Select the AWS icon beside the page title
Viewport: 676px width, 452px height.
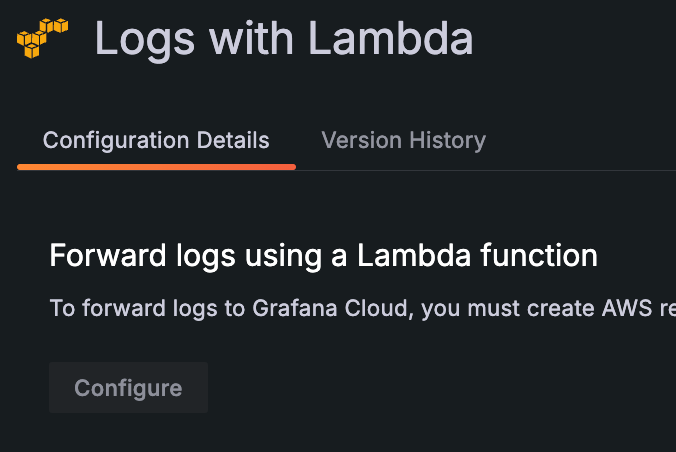(x=42, y=37)
